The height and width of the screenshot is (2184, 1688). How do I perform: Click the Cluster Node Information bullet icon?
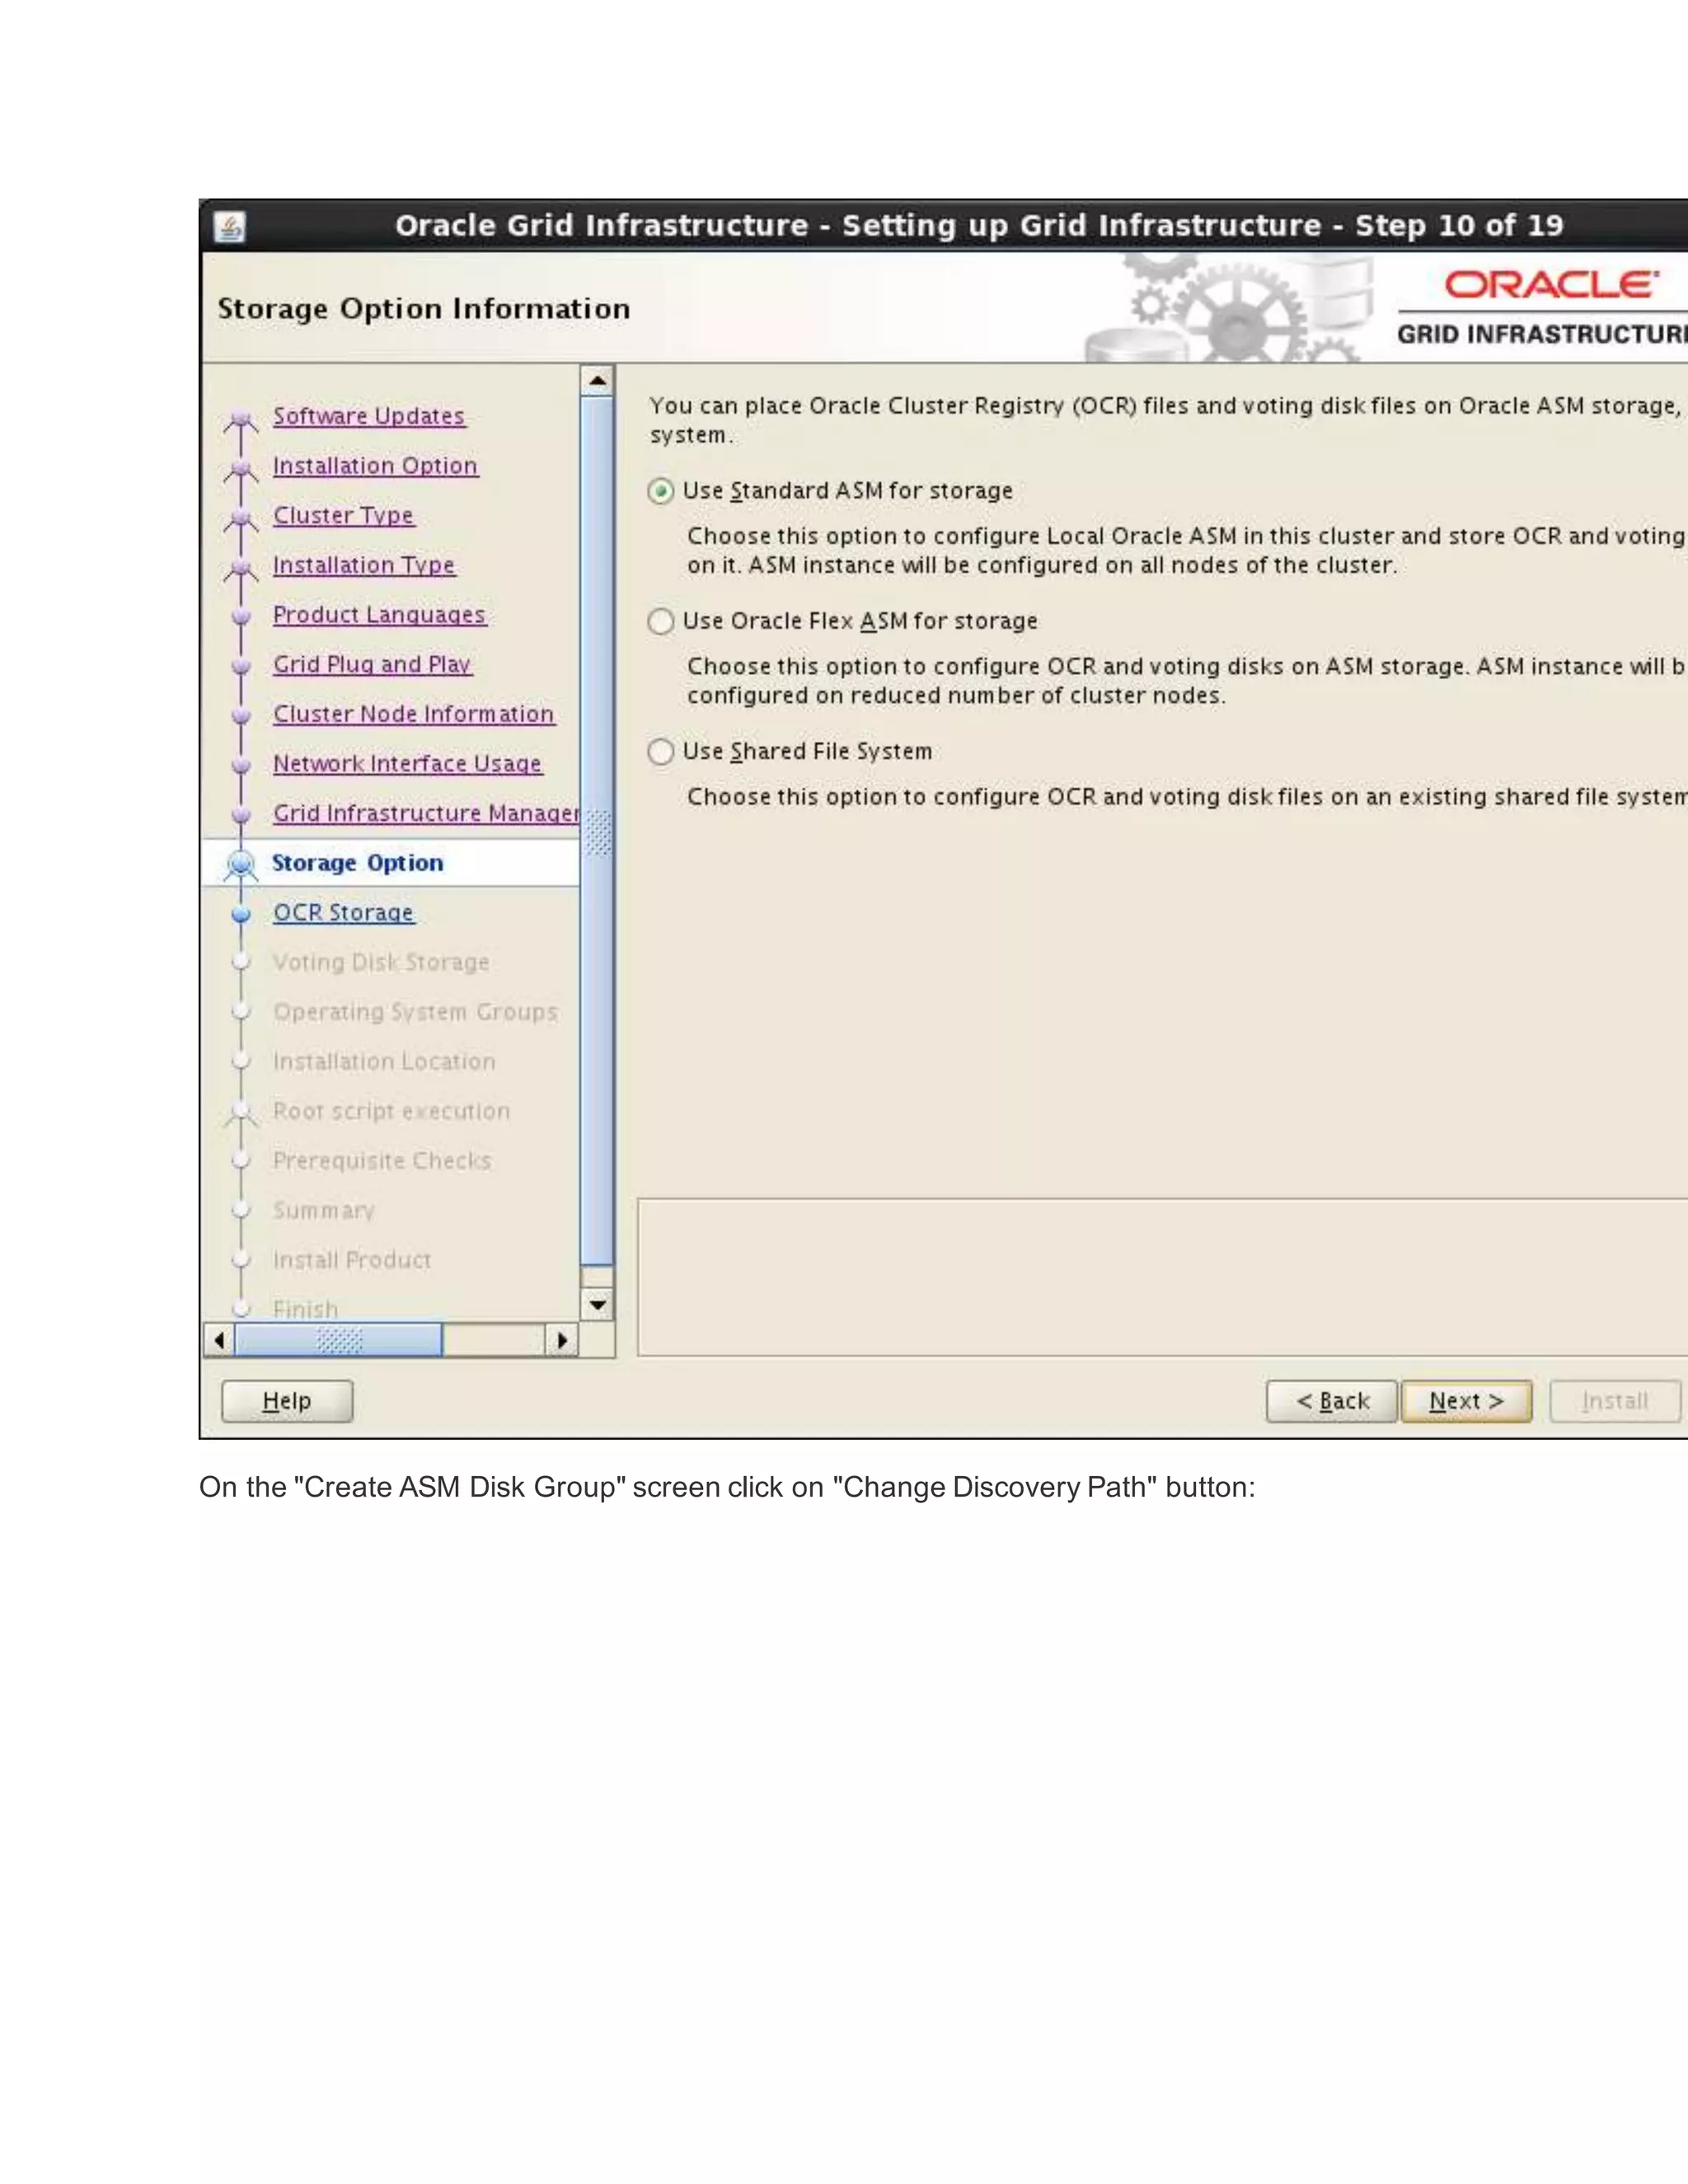(240, 715)
